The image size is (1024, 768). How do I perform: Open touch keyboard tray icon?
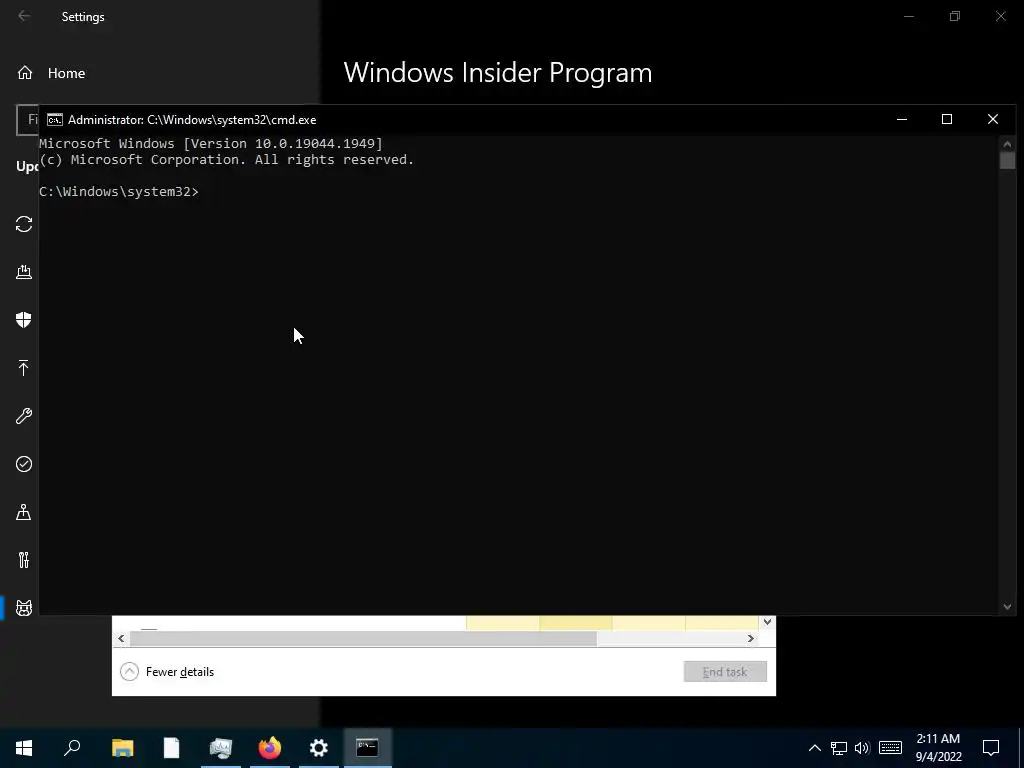[x=890, y=748]
